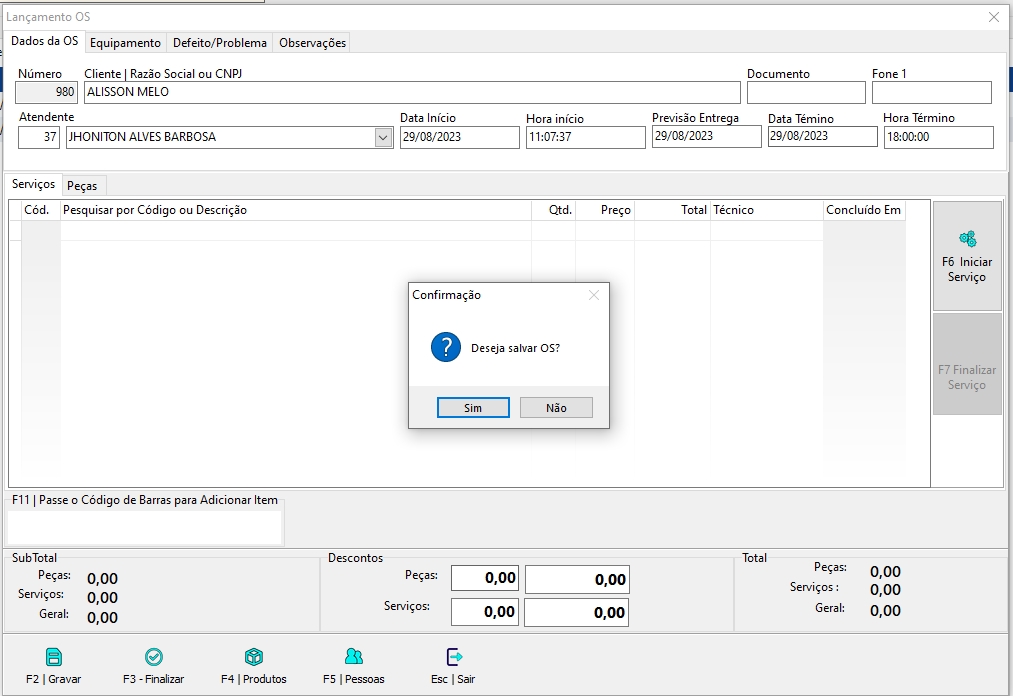Click the Esc Sair exit icon
1013x696 pixels.
pos(453,657)
